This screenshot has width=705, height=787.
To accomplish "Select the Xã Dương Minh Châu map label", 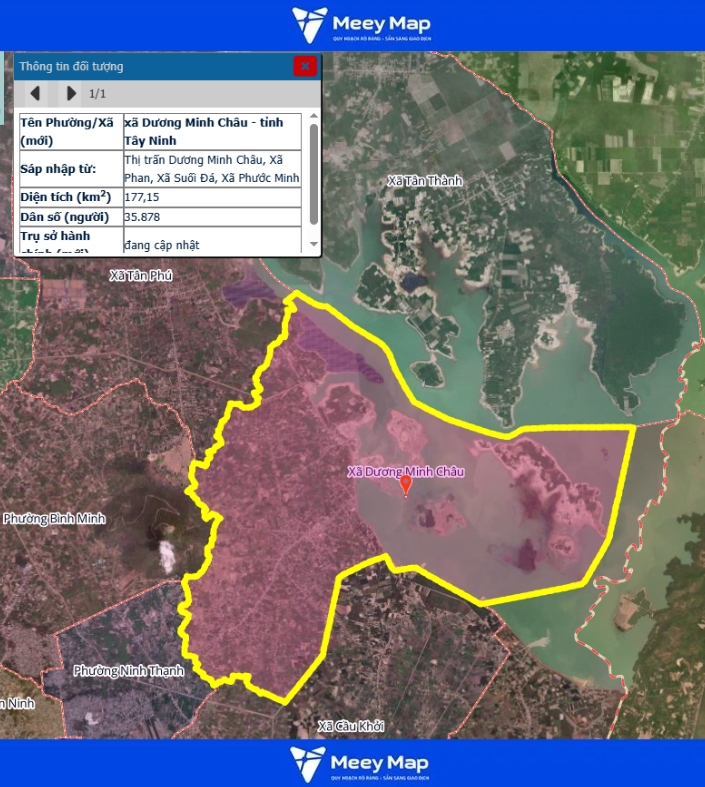I will click(405, 471).
